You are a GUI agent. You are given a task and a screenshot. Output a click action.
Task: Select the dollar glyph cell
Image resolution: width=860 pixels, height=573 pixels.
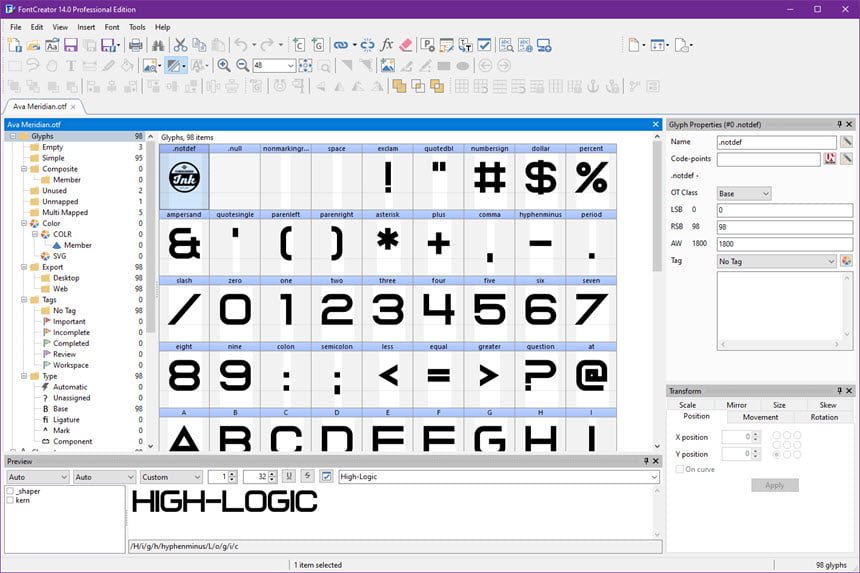coord(540,177)
